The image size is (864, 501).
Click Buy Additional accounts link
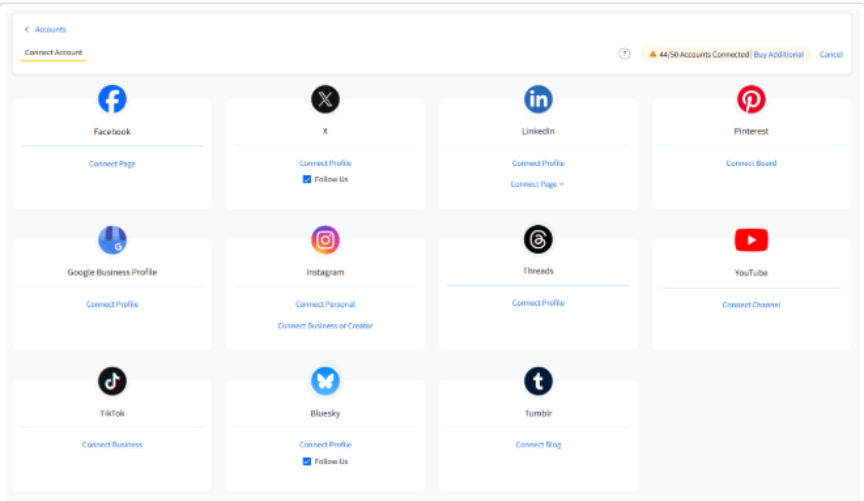pyautogui.click(x=779, y=55)
